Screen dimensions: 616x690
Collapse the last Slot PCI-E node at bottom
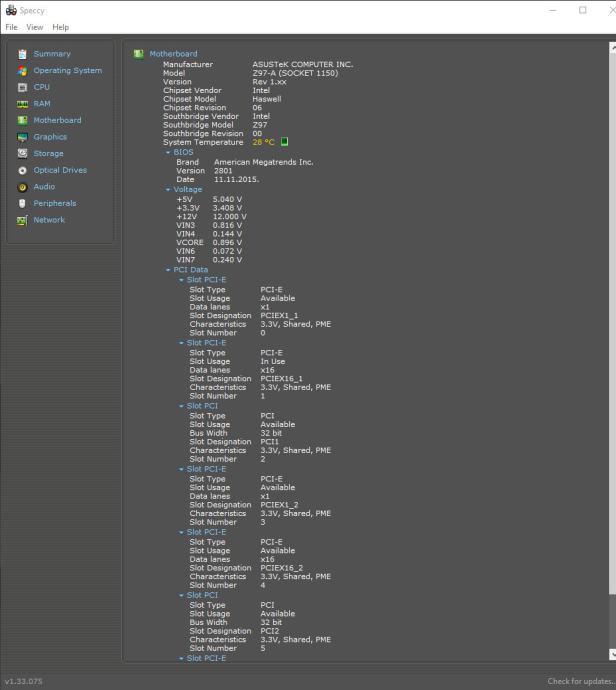pos(181,658)
